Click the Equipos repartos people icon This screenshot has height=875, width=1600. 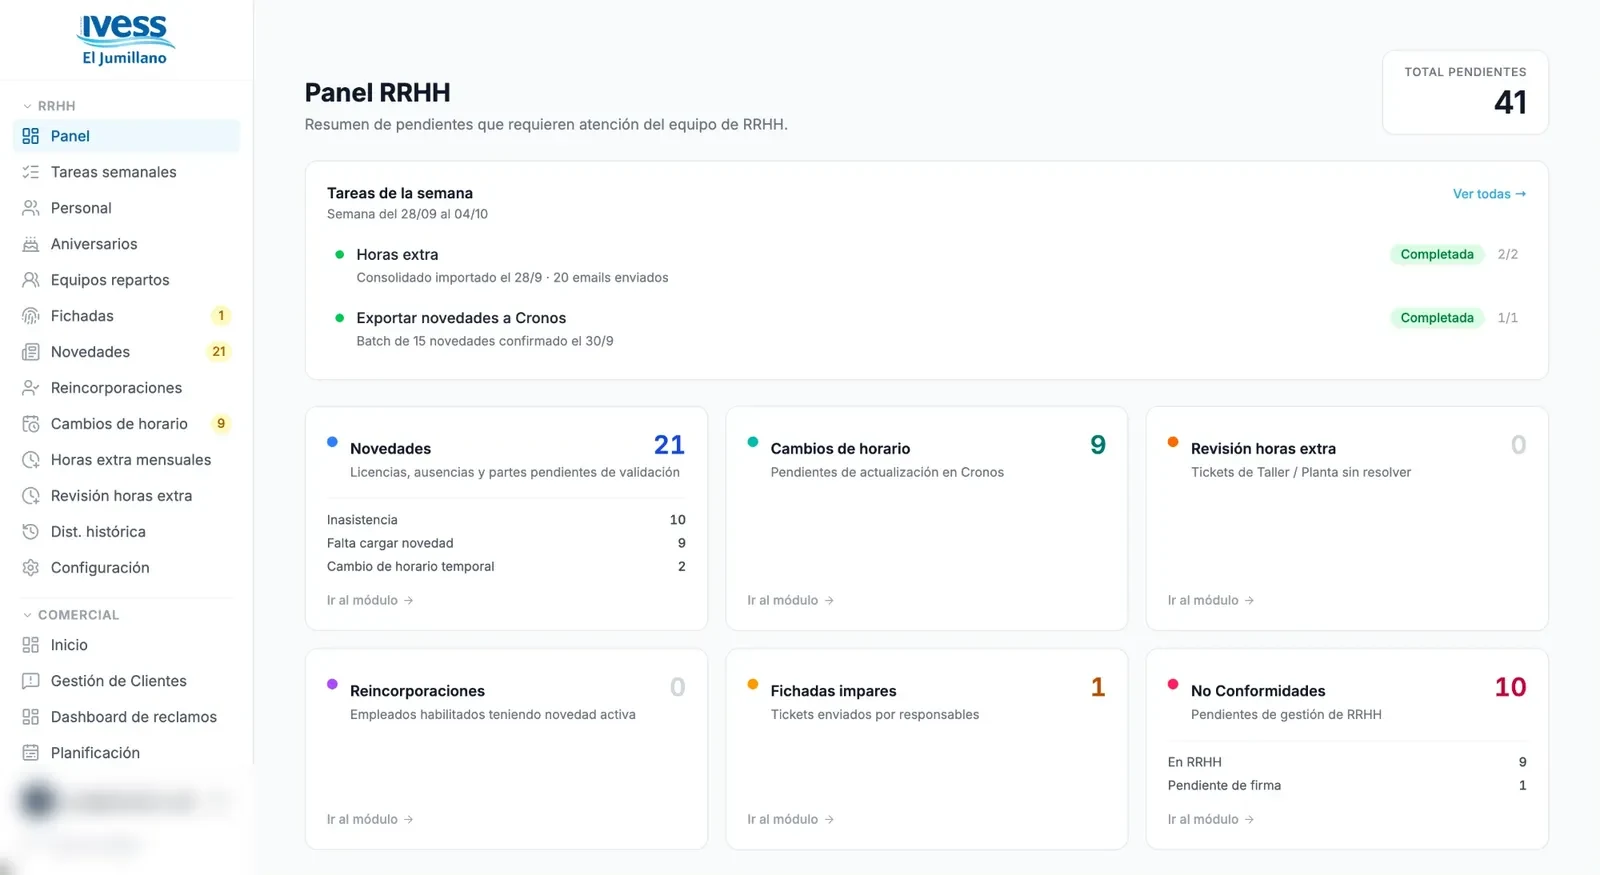(31, 280)
